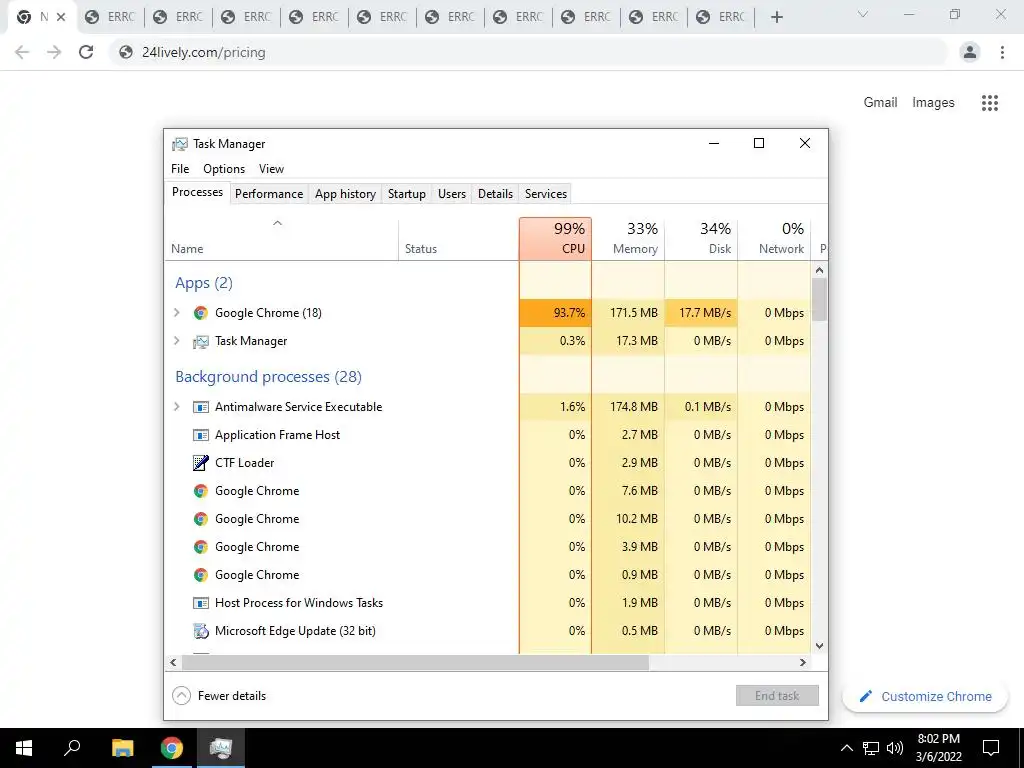Click the volume speaker tray icon
The height and width of the screenshot is (768, 1024).
[x=895, y=748]
